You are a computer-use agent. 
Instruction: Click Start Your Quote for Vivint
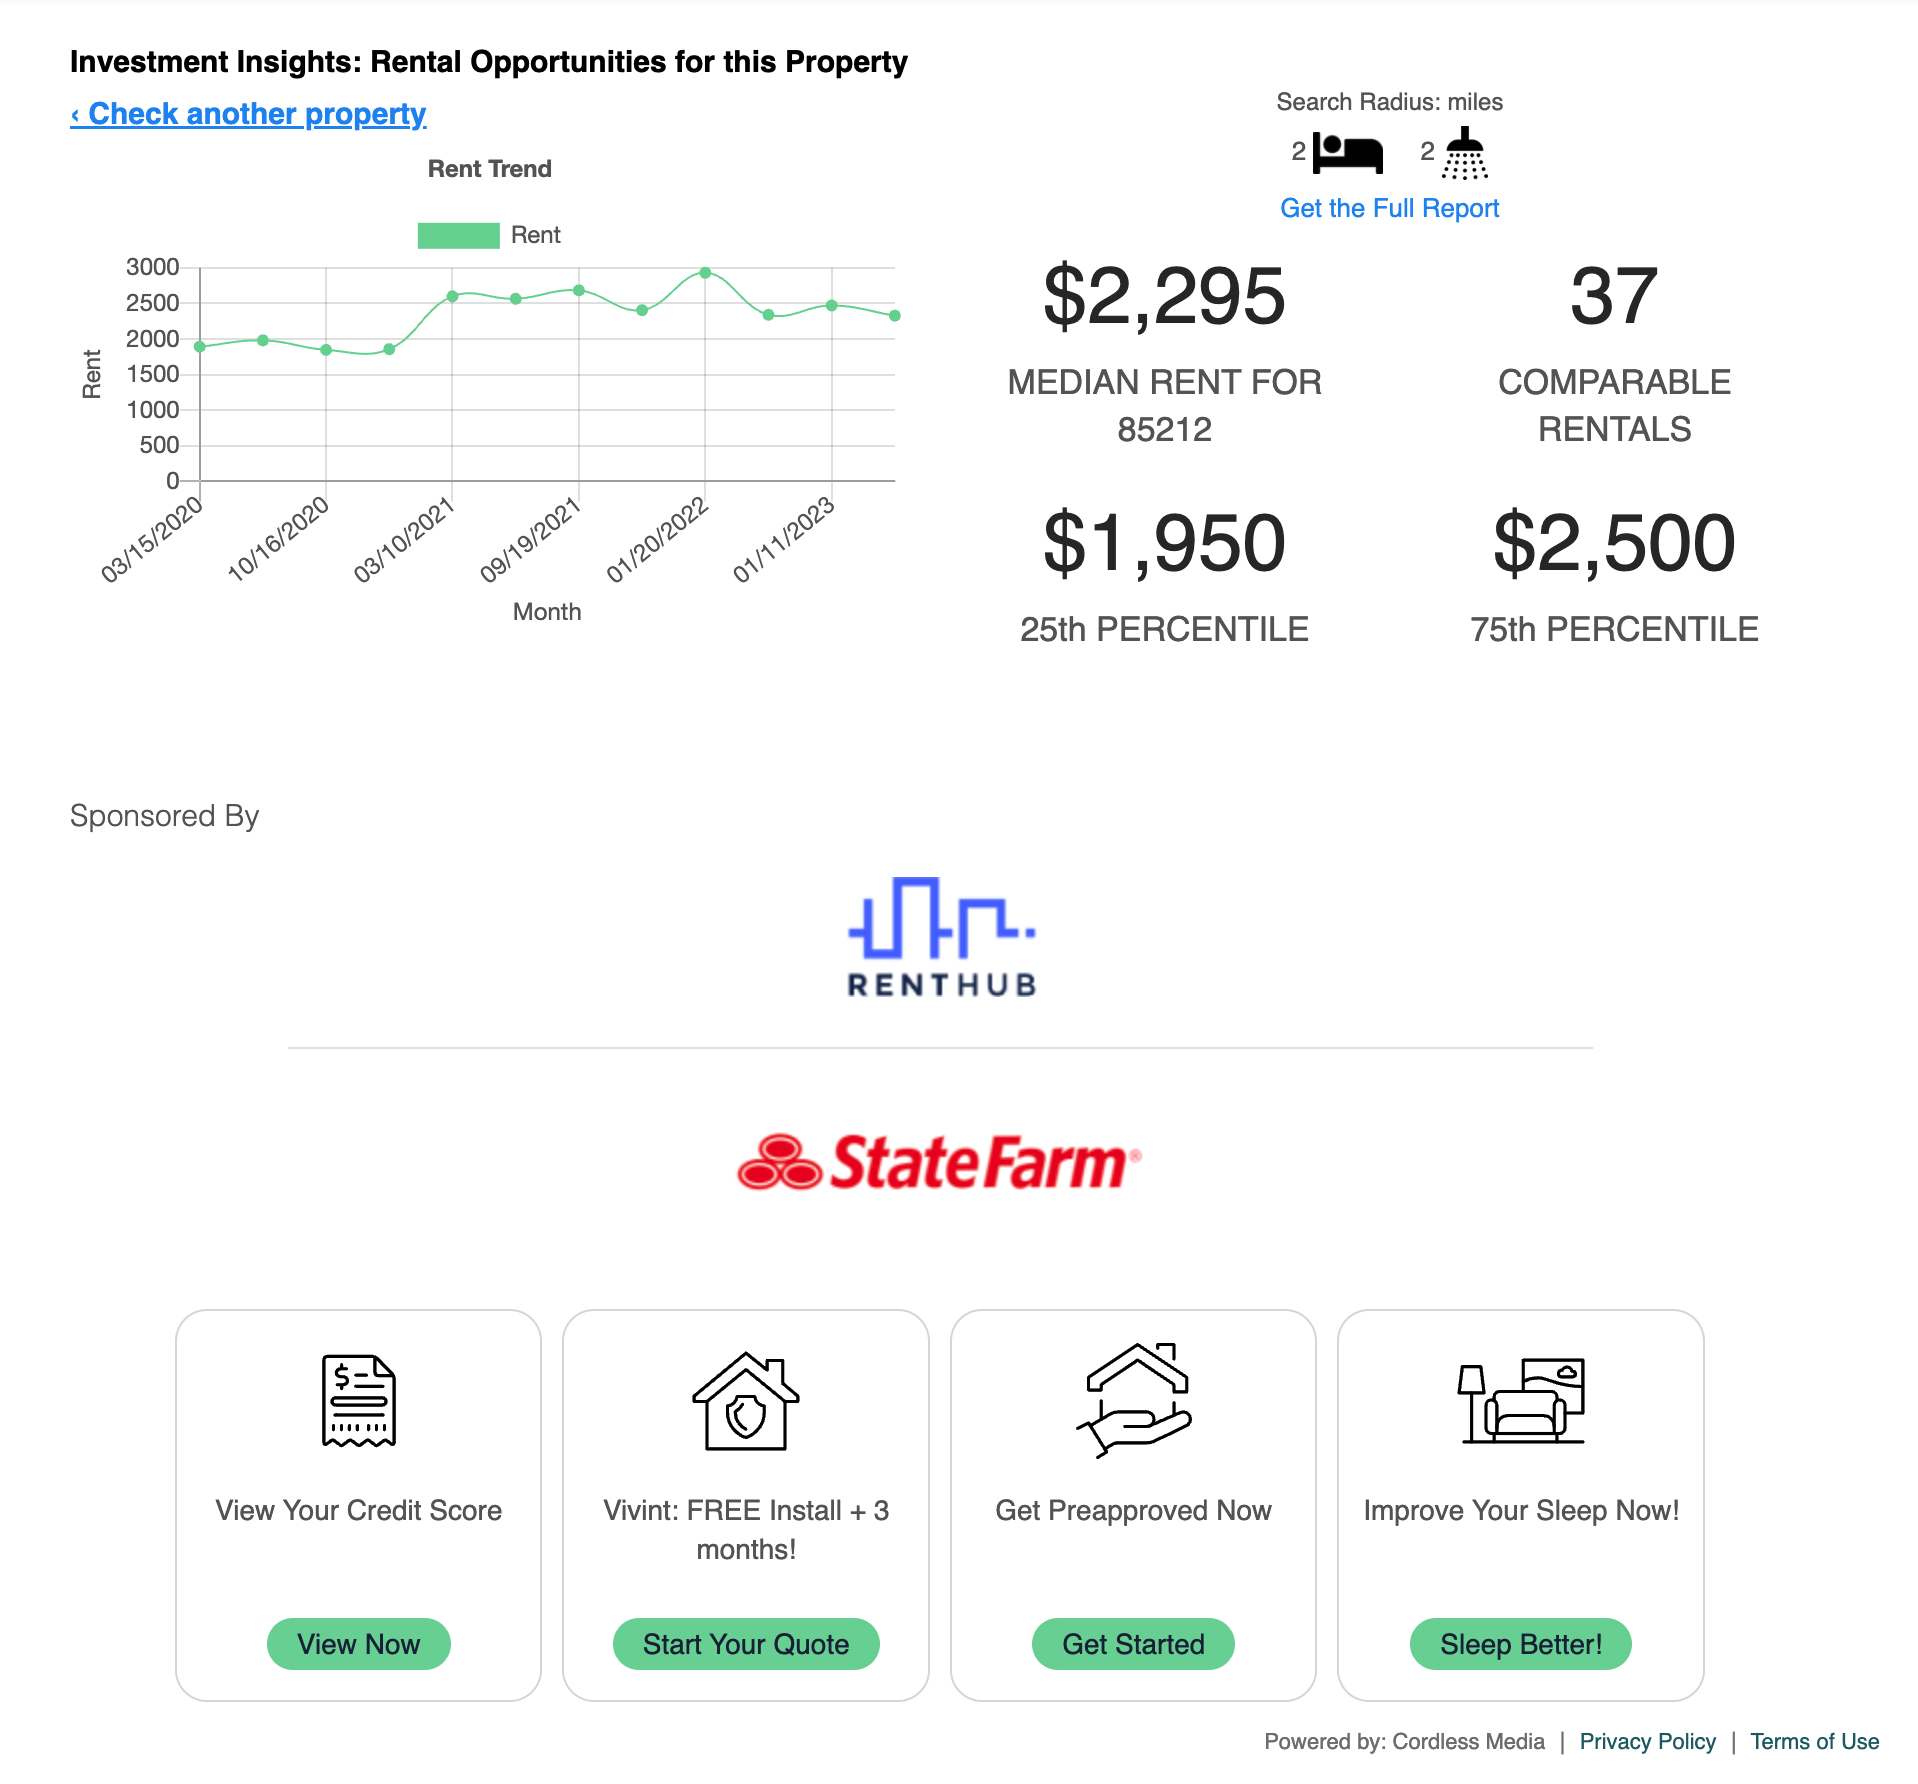pyautogui.click(x=745, y=1644)
